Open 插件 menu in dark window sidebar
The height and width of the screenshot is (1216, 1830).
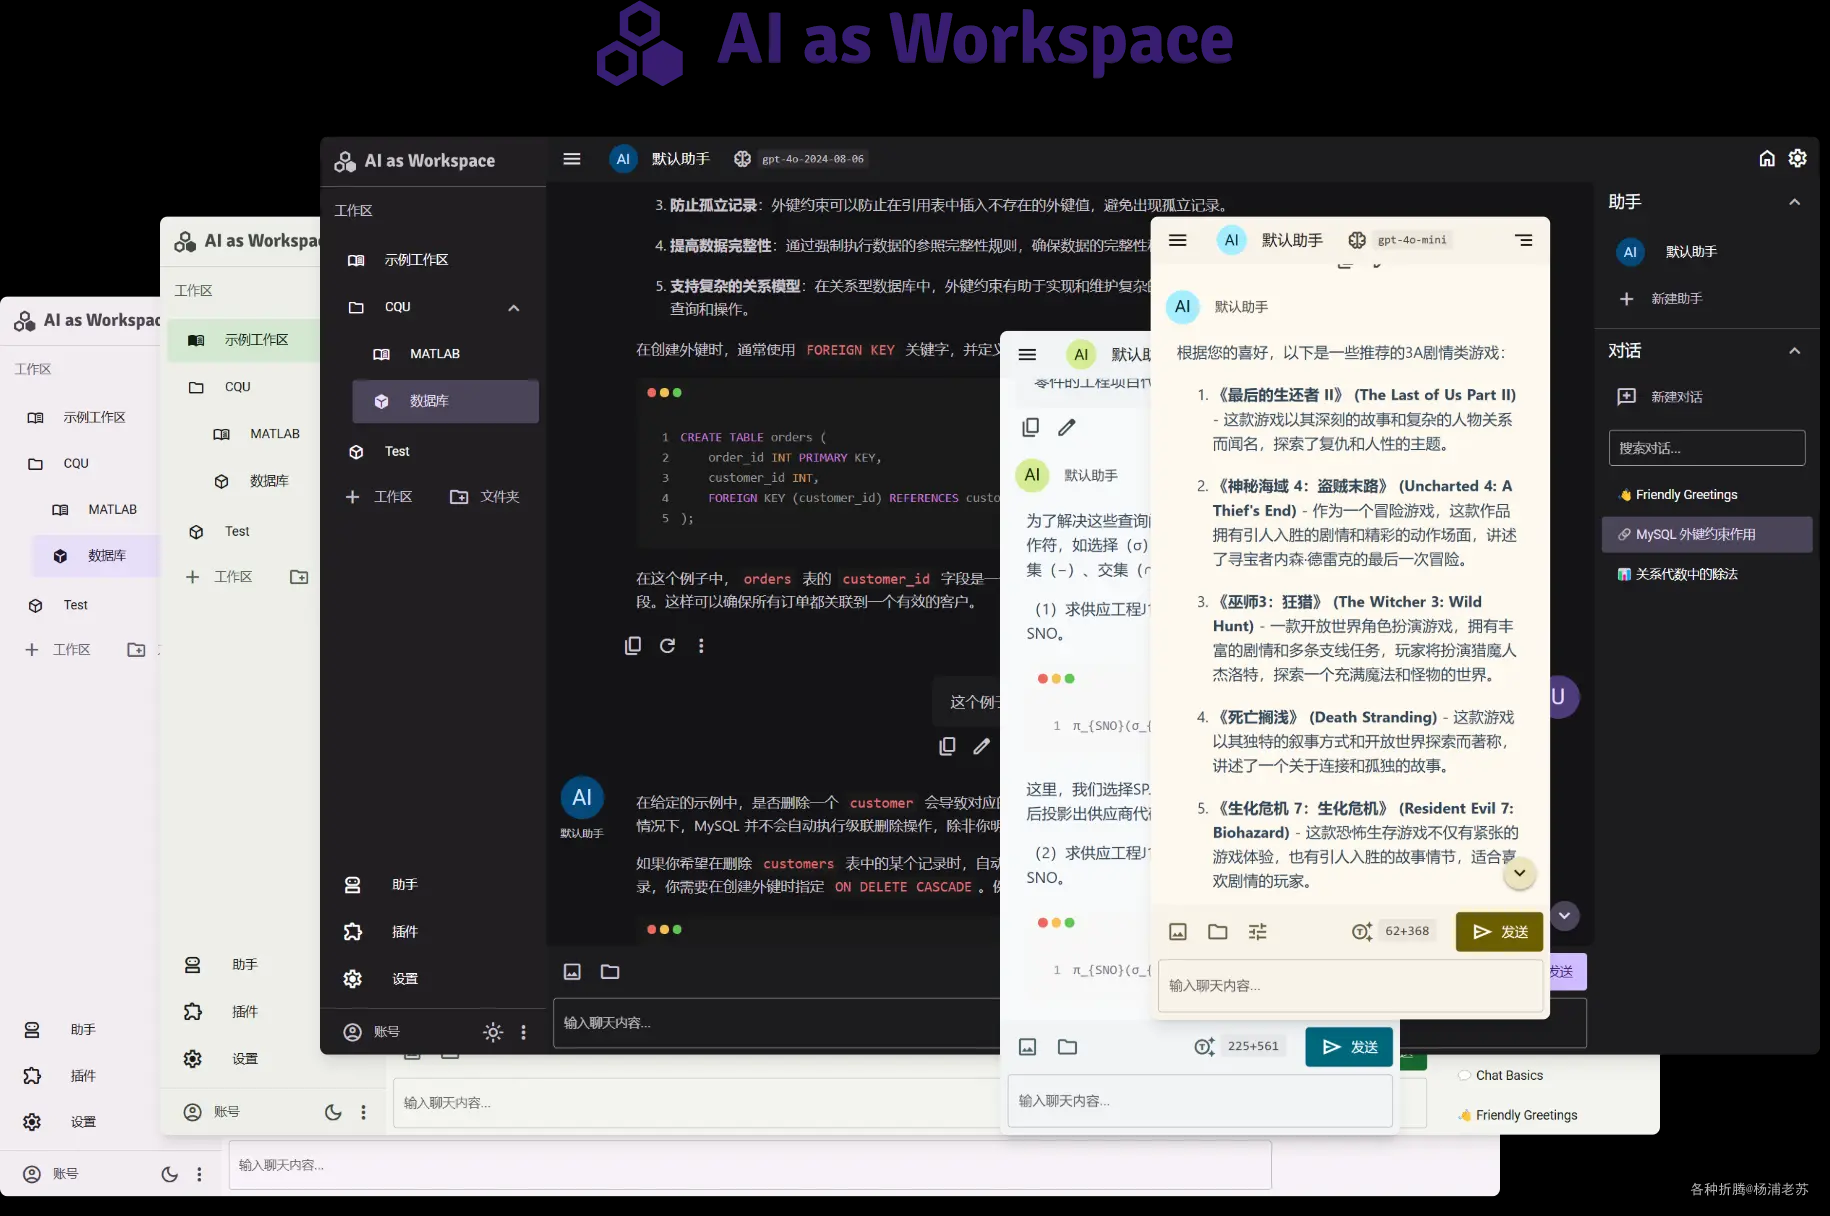[x=434, y=932]
